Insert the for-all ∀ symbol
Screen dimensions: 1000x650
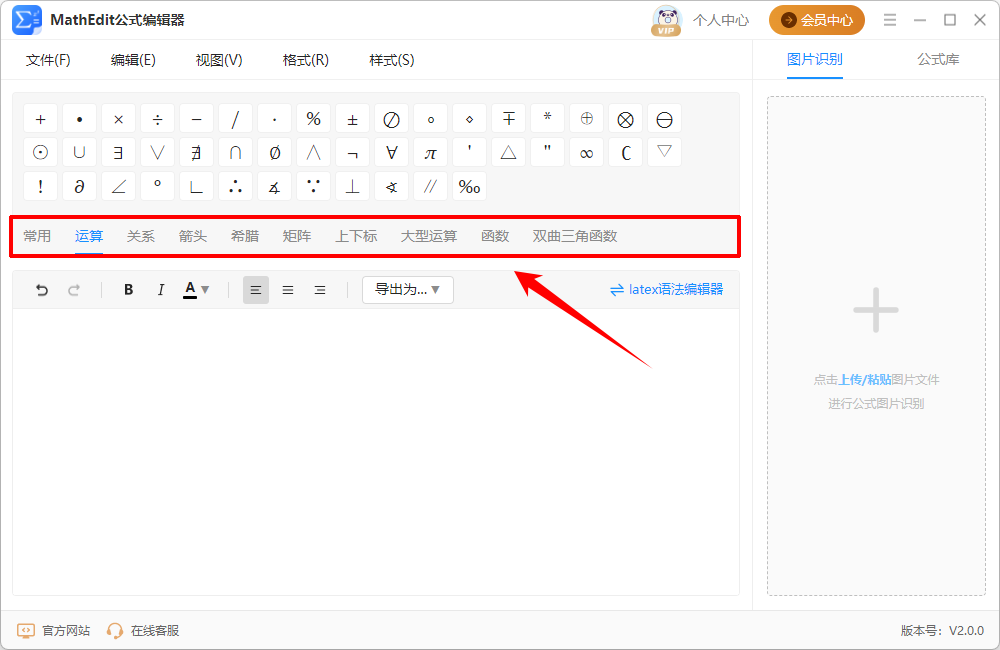391,153
